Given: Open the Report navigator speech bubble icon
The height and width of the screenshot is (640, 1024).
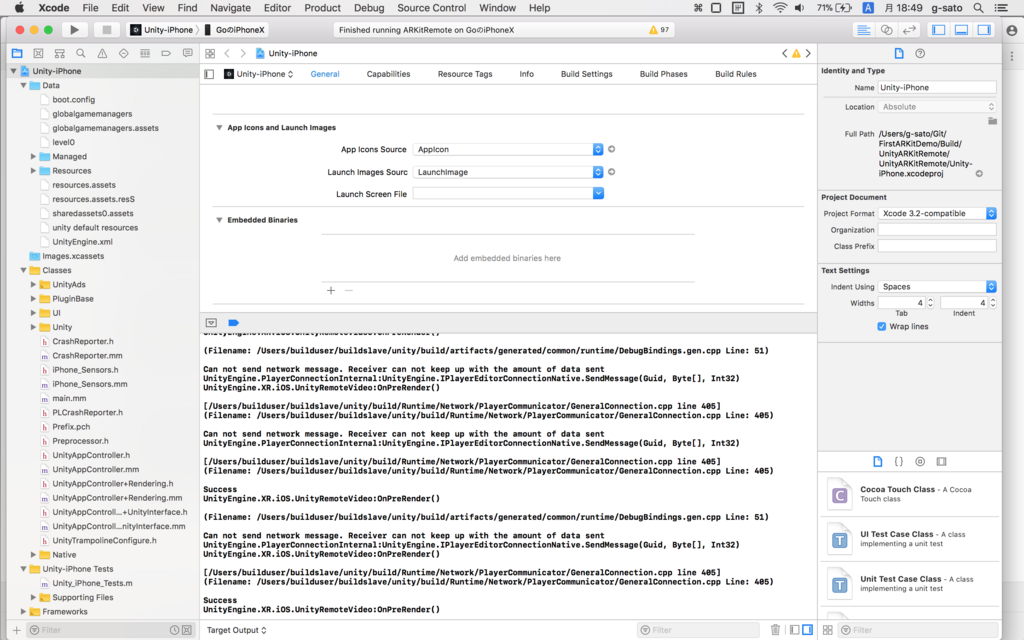Looking at the screenshot, I should 187,54.
